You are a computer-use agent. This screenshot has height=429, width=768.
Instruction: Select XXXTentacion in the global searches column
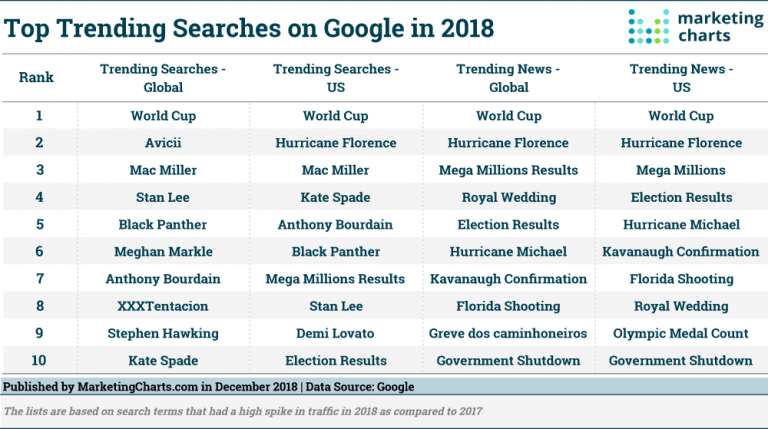(x=163, y=307)
